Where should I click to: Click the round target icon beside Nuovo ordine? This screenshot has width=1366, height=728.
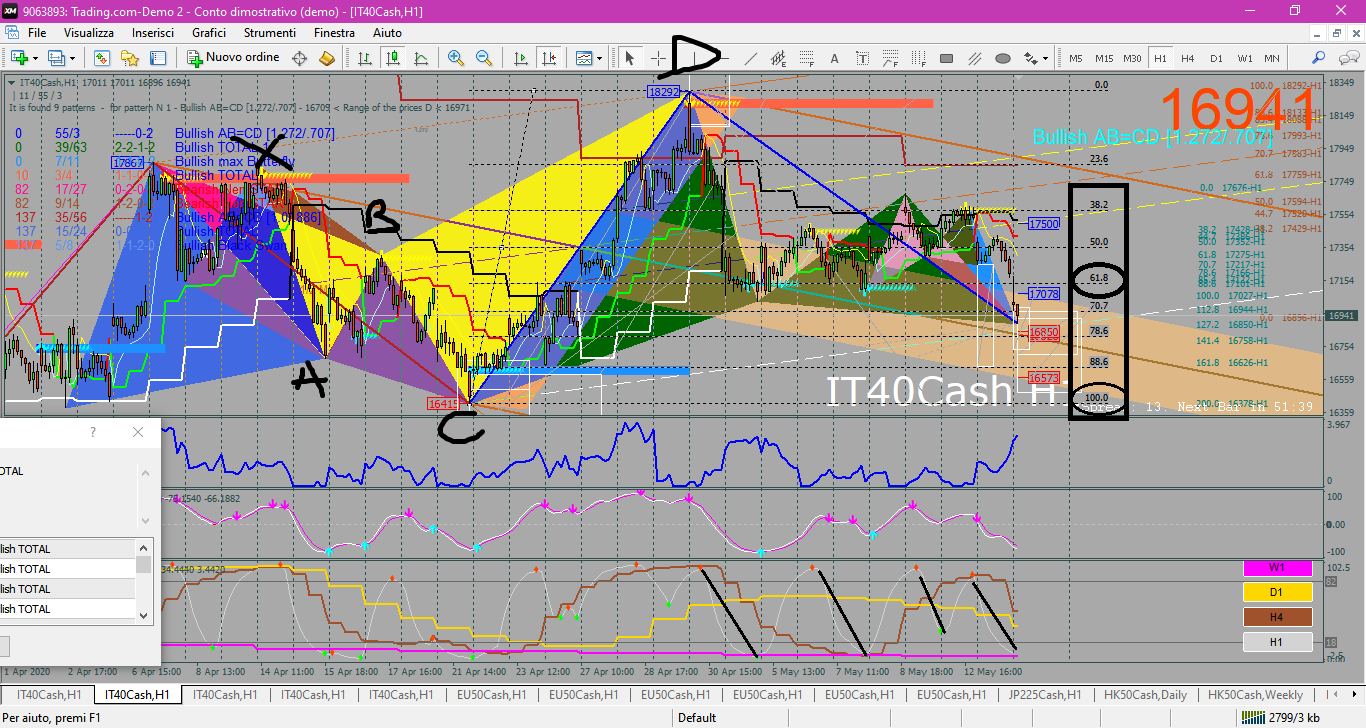(299, 58)
